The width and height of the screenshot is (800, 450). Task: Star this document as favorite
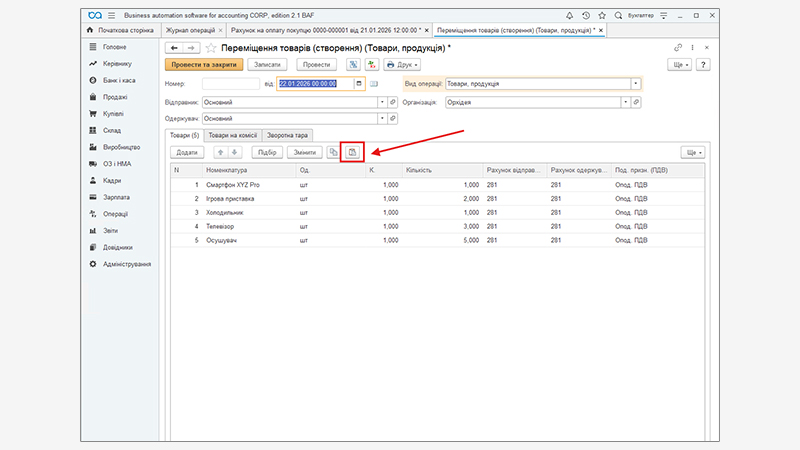211,47
